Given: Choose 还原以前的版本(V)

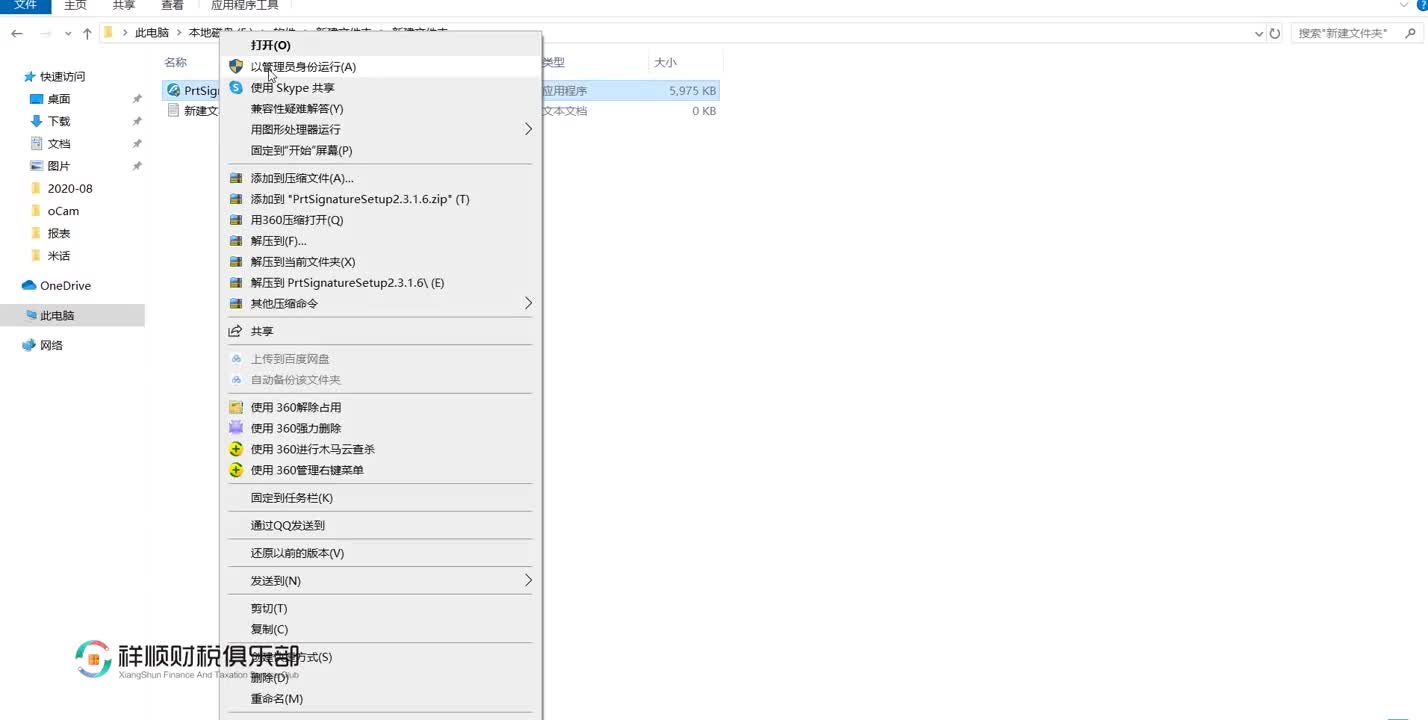Looking at the screenshot, I should pos(297,553).
